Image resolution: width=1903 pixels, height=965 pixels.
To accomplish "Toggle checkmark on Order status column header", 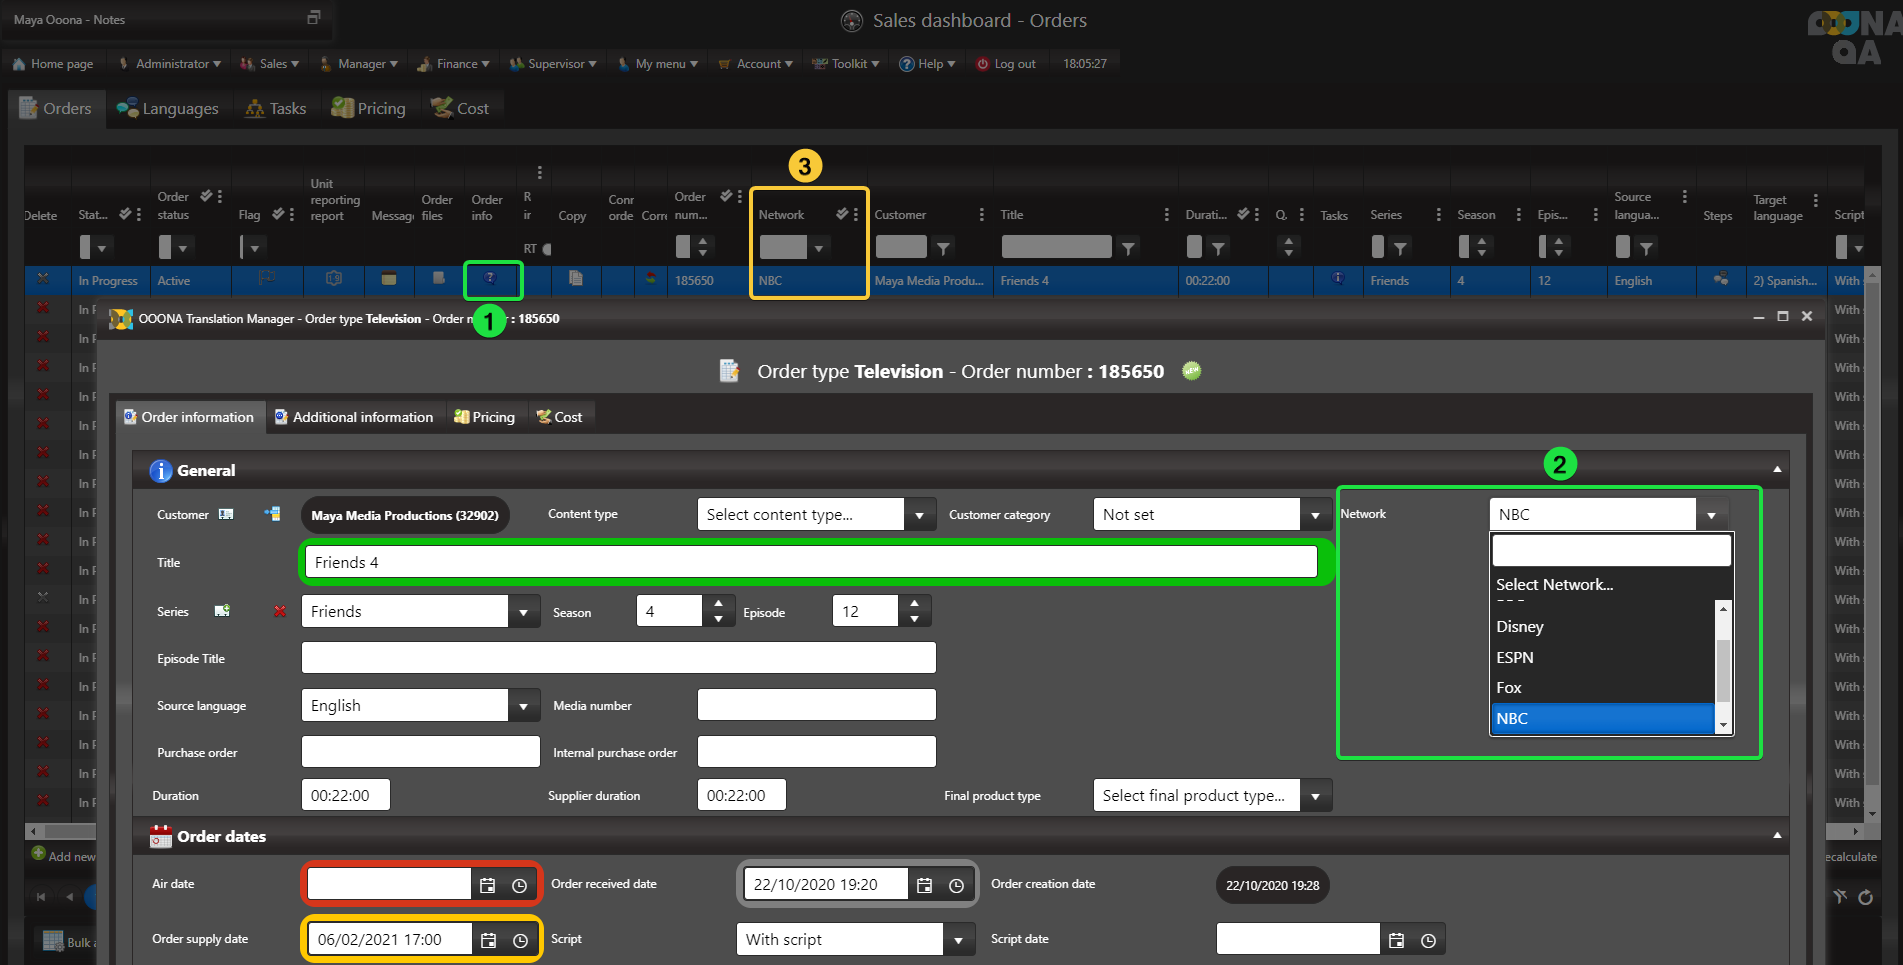I will [x=206, y=196].
